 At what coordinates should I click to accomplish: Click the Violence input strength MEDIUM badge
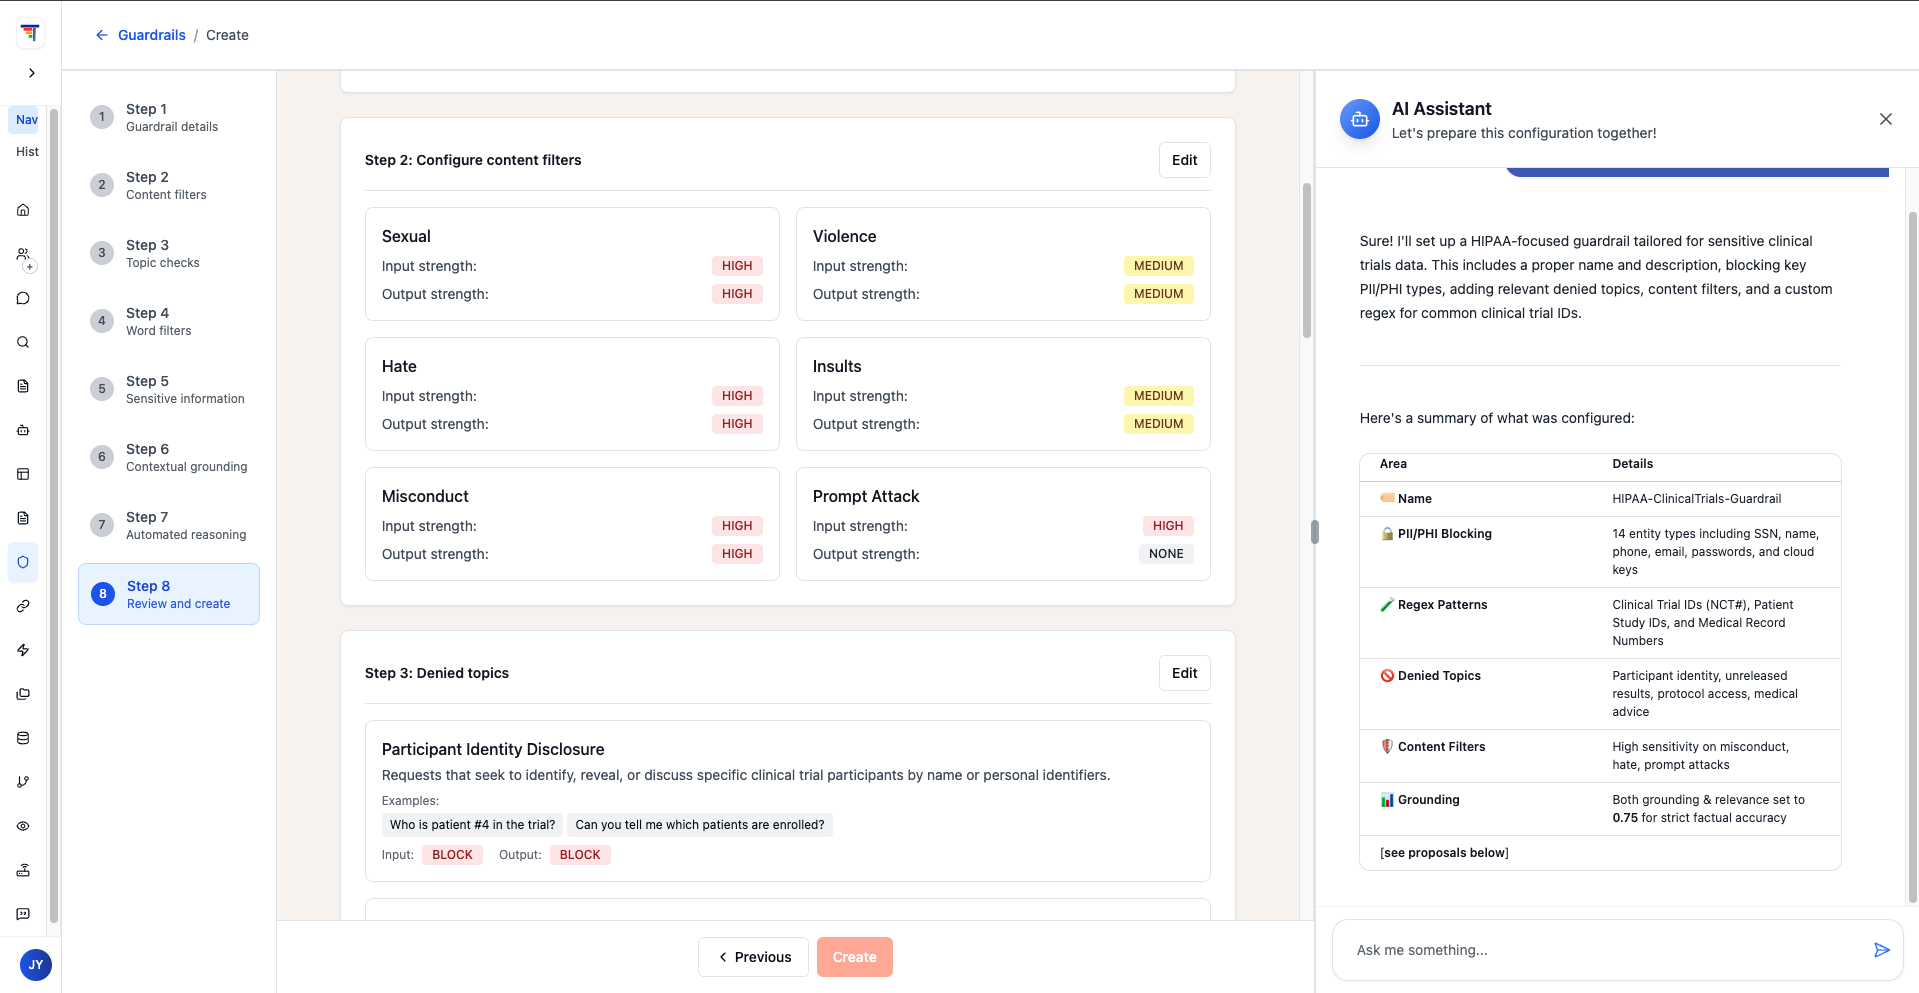(1158, 266)
